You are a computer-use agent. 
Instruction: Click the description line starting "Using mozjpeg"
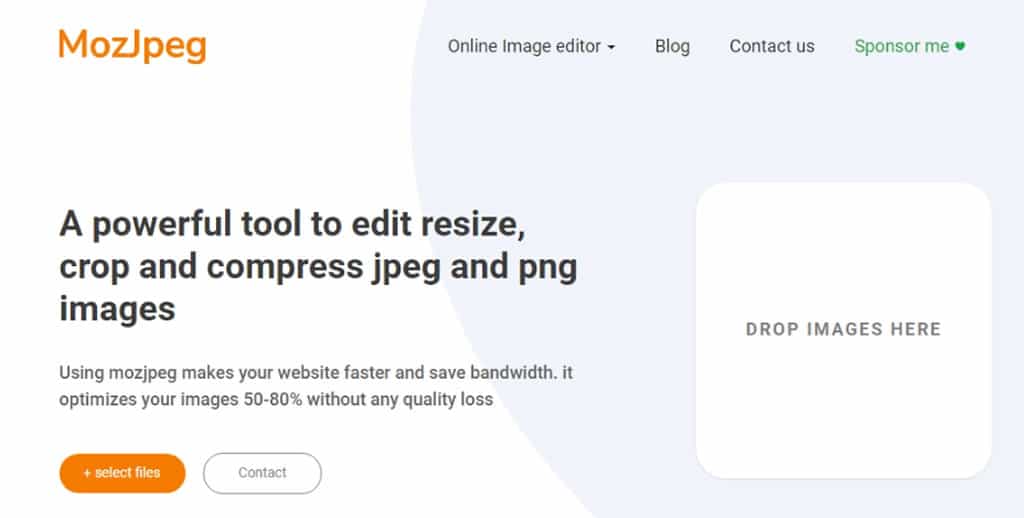click(x=315, y=374)
